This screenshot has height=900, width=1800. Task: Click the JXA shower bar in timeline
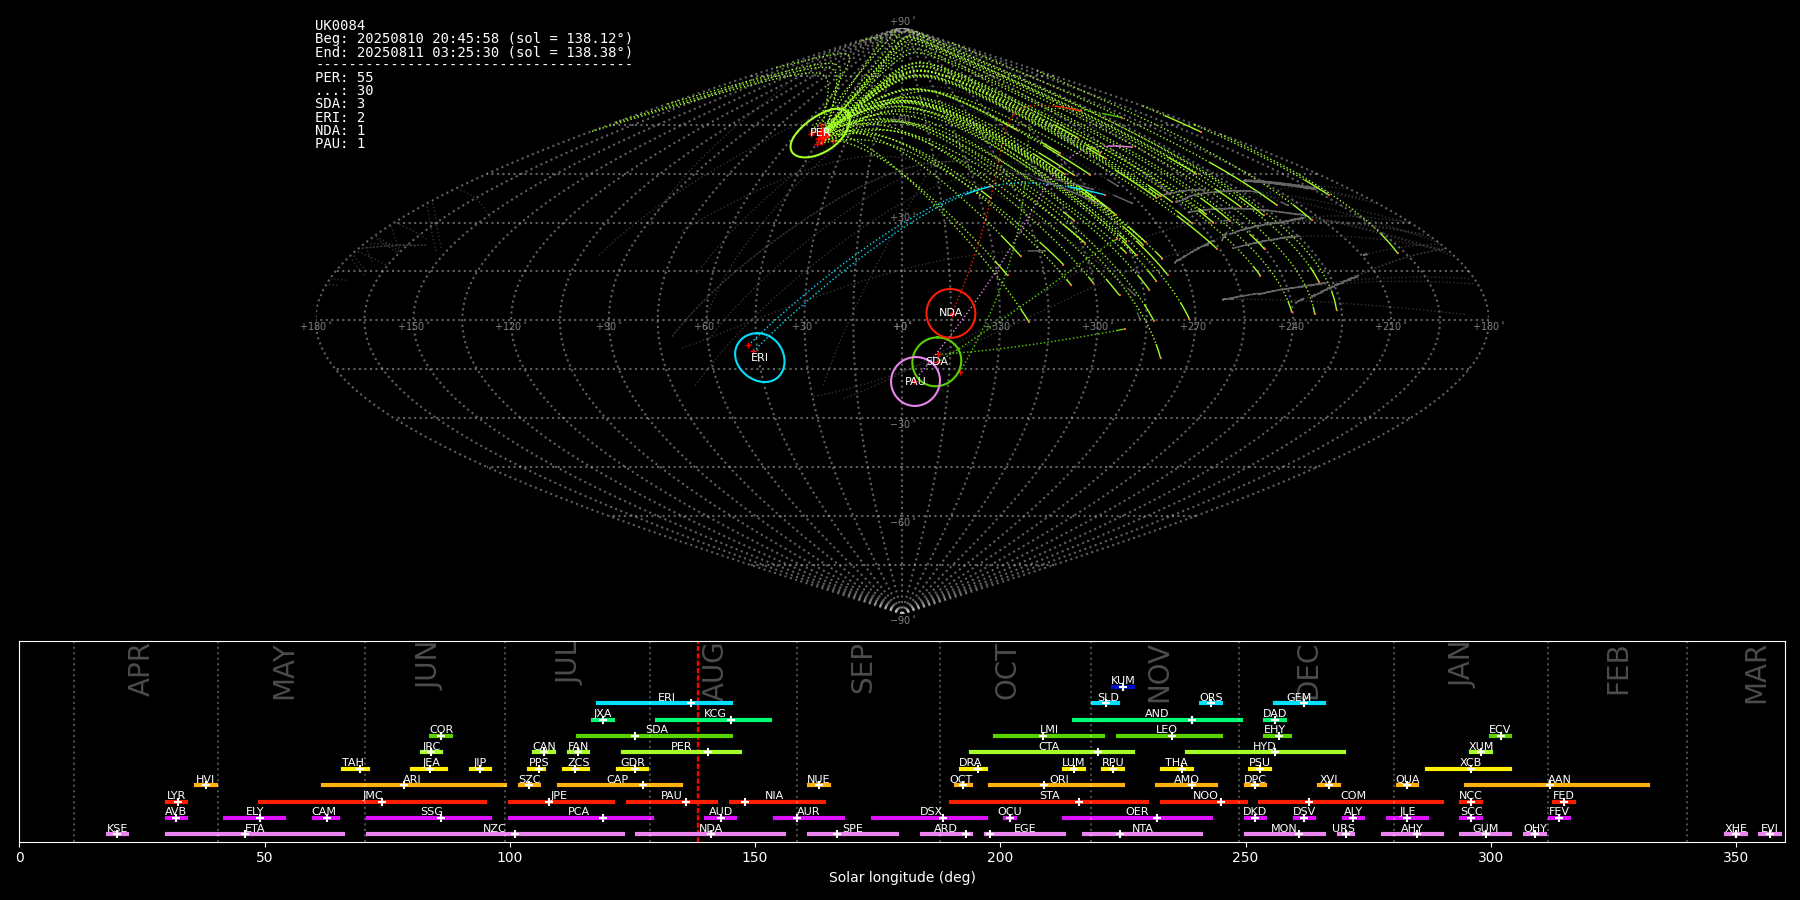(603, 719)
